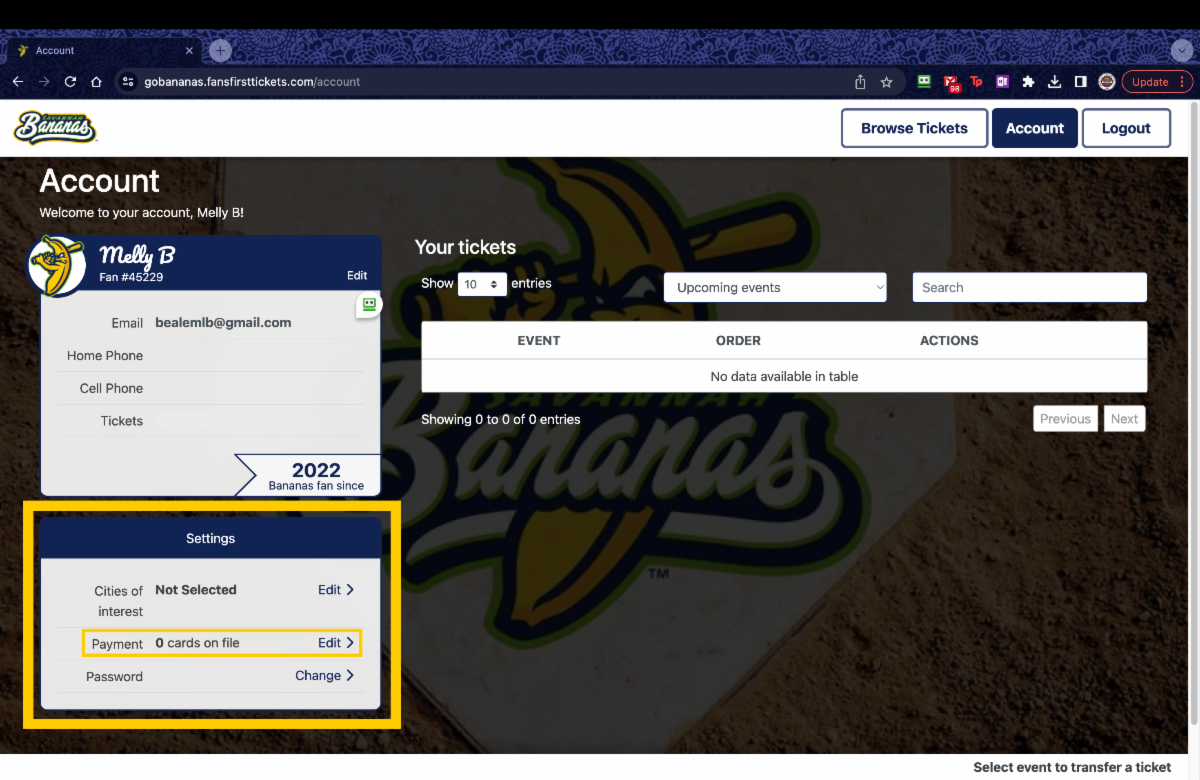Toggle the browser side panel
Viewport: 1200px width, 780px height.
(x=1080, y=82)
